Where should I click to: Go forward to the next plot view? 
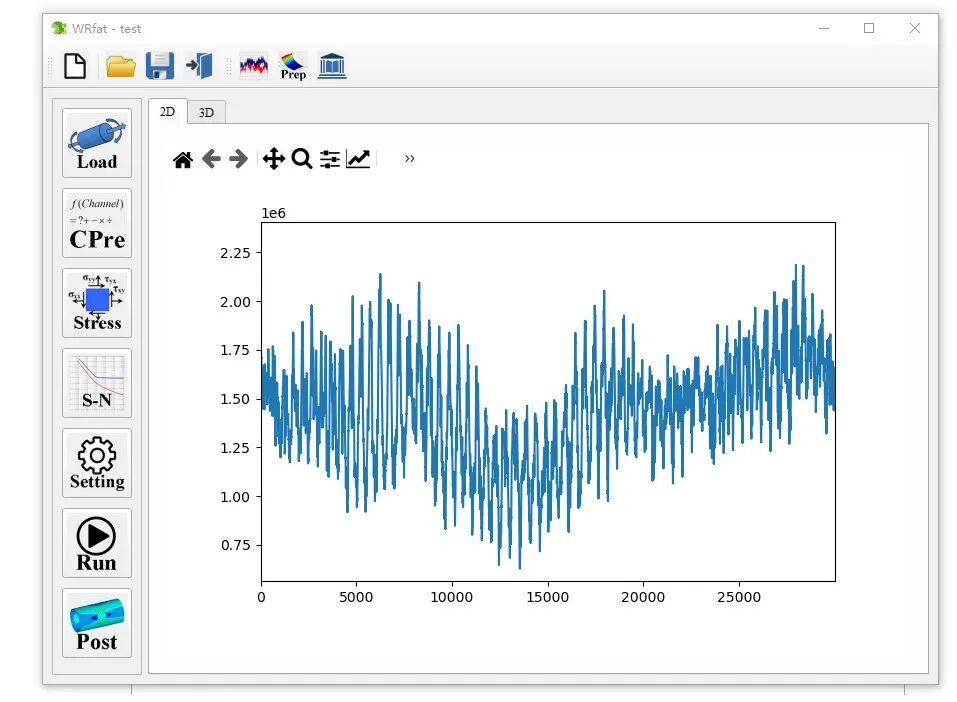[x=239, y=159]
